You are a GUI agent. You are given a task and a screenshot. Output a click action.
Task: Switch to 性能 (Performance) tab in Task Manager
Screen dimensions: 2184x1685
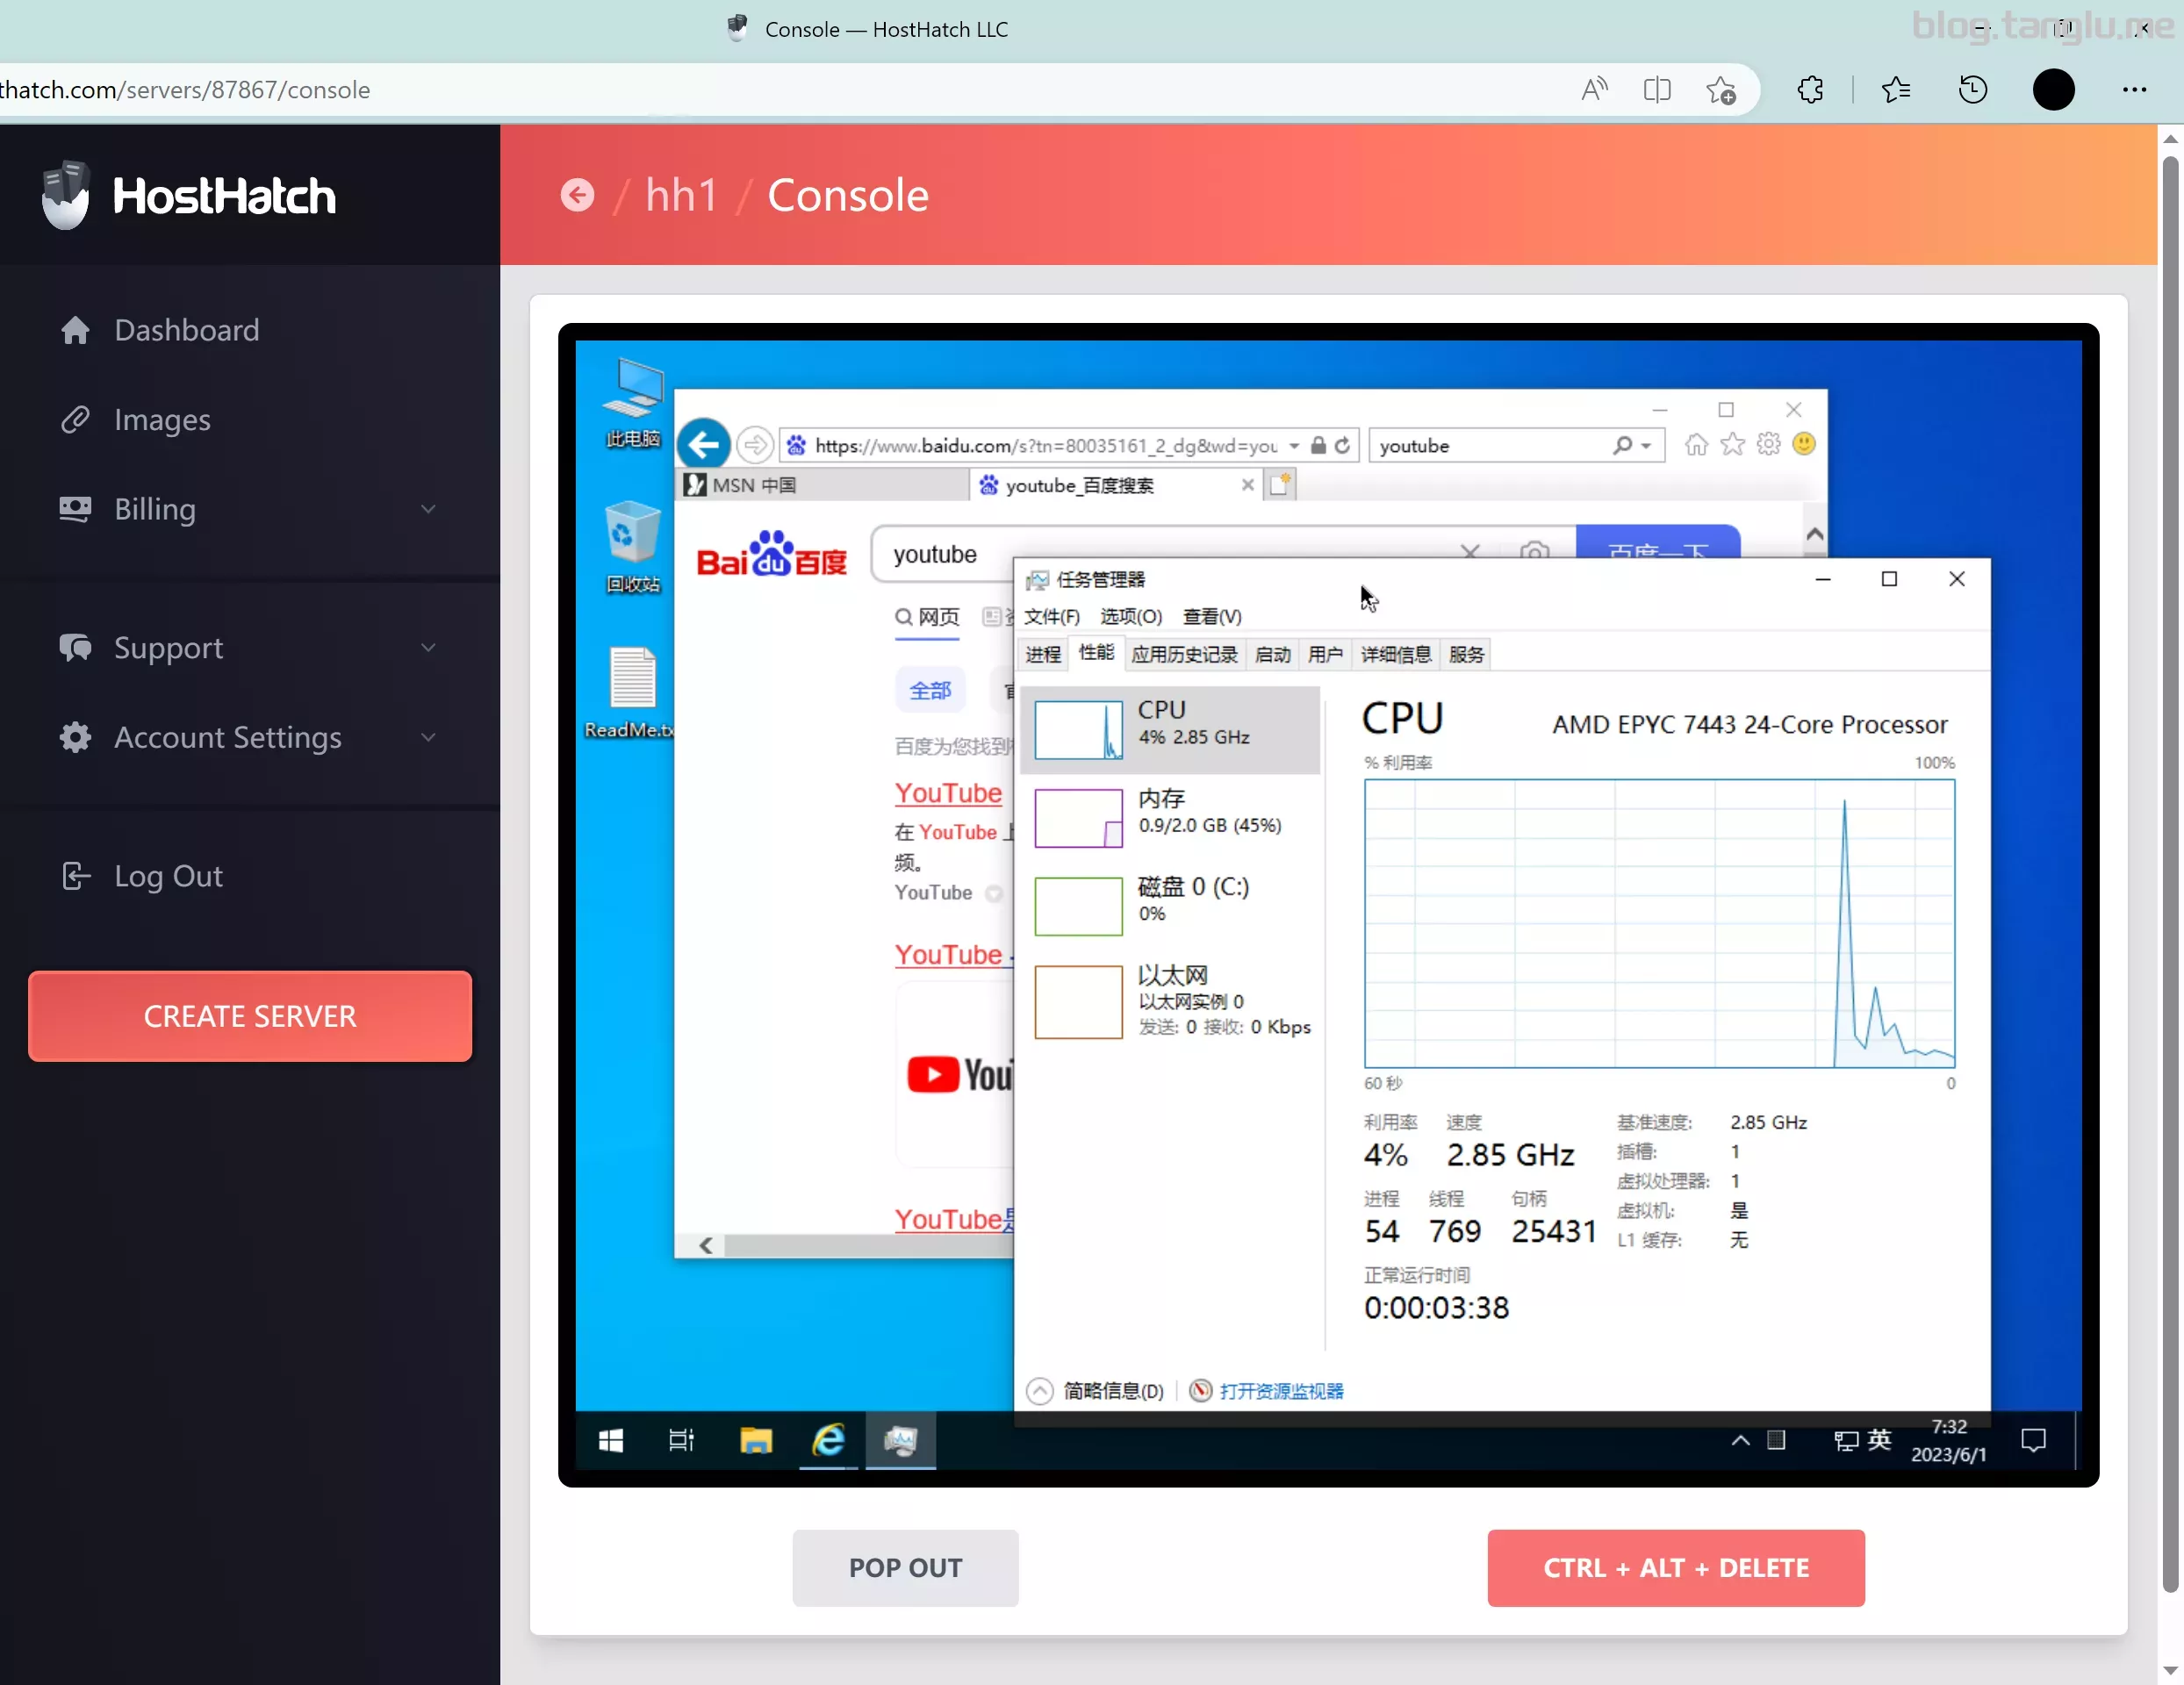(1096, 653)
